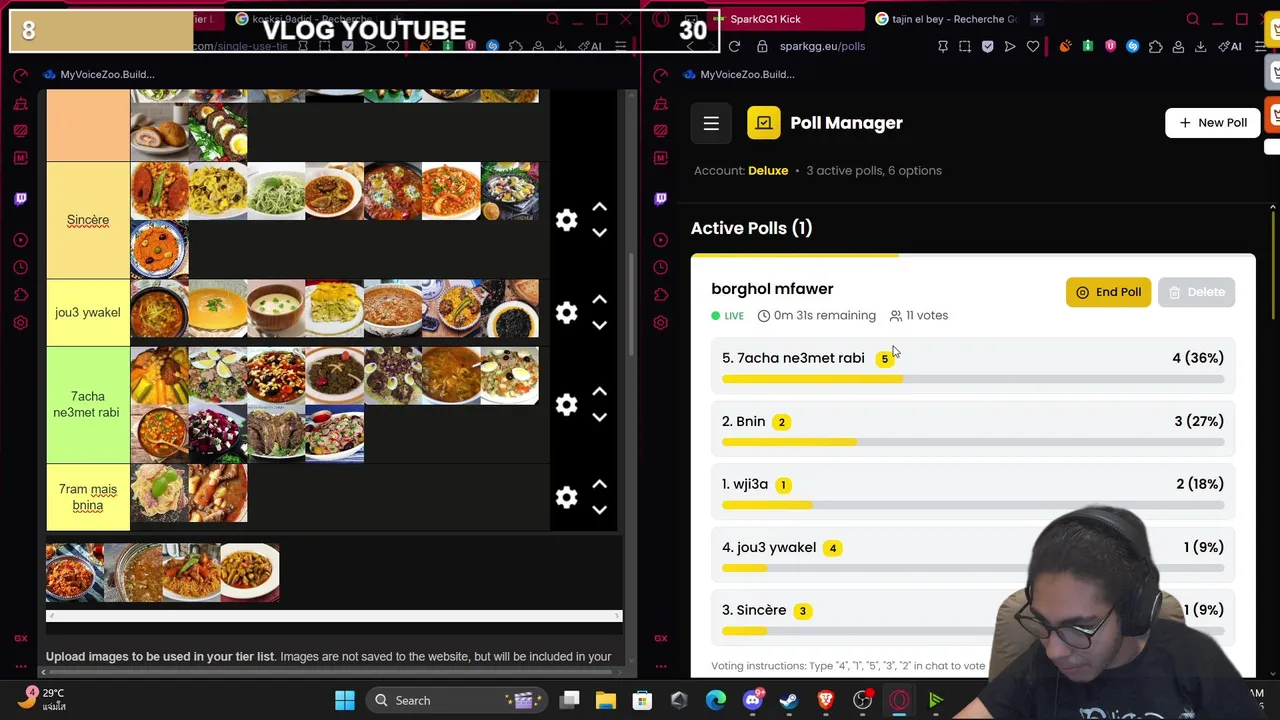This screenshot has width=1280, height=720.
Task: Click the Deluxe account label
Action: pos(768,171)
